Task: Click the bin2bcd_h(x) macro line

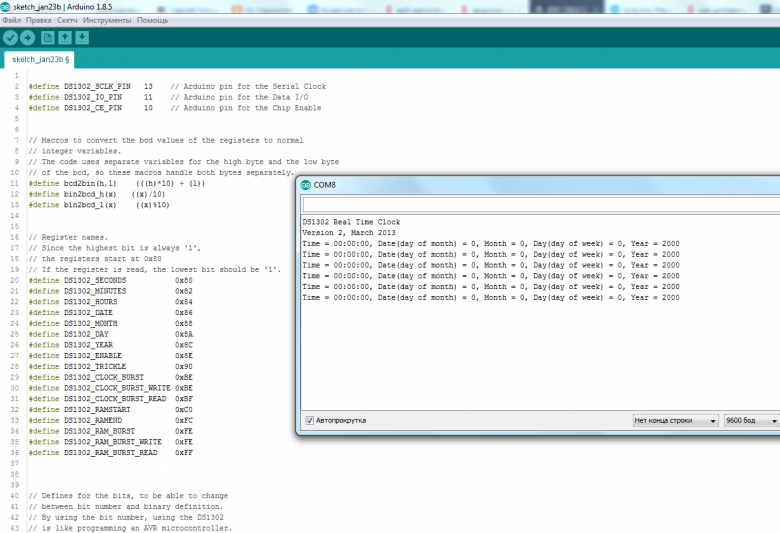Action: coord(97,195)
